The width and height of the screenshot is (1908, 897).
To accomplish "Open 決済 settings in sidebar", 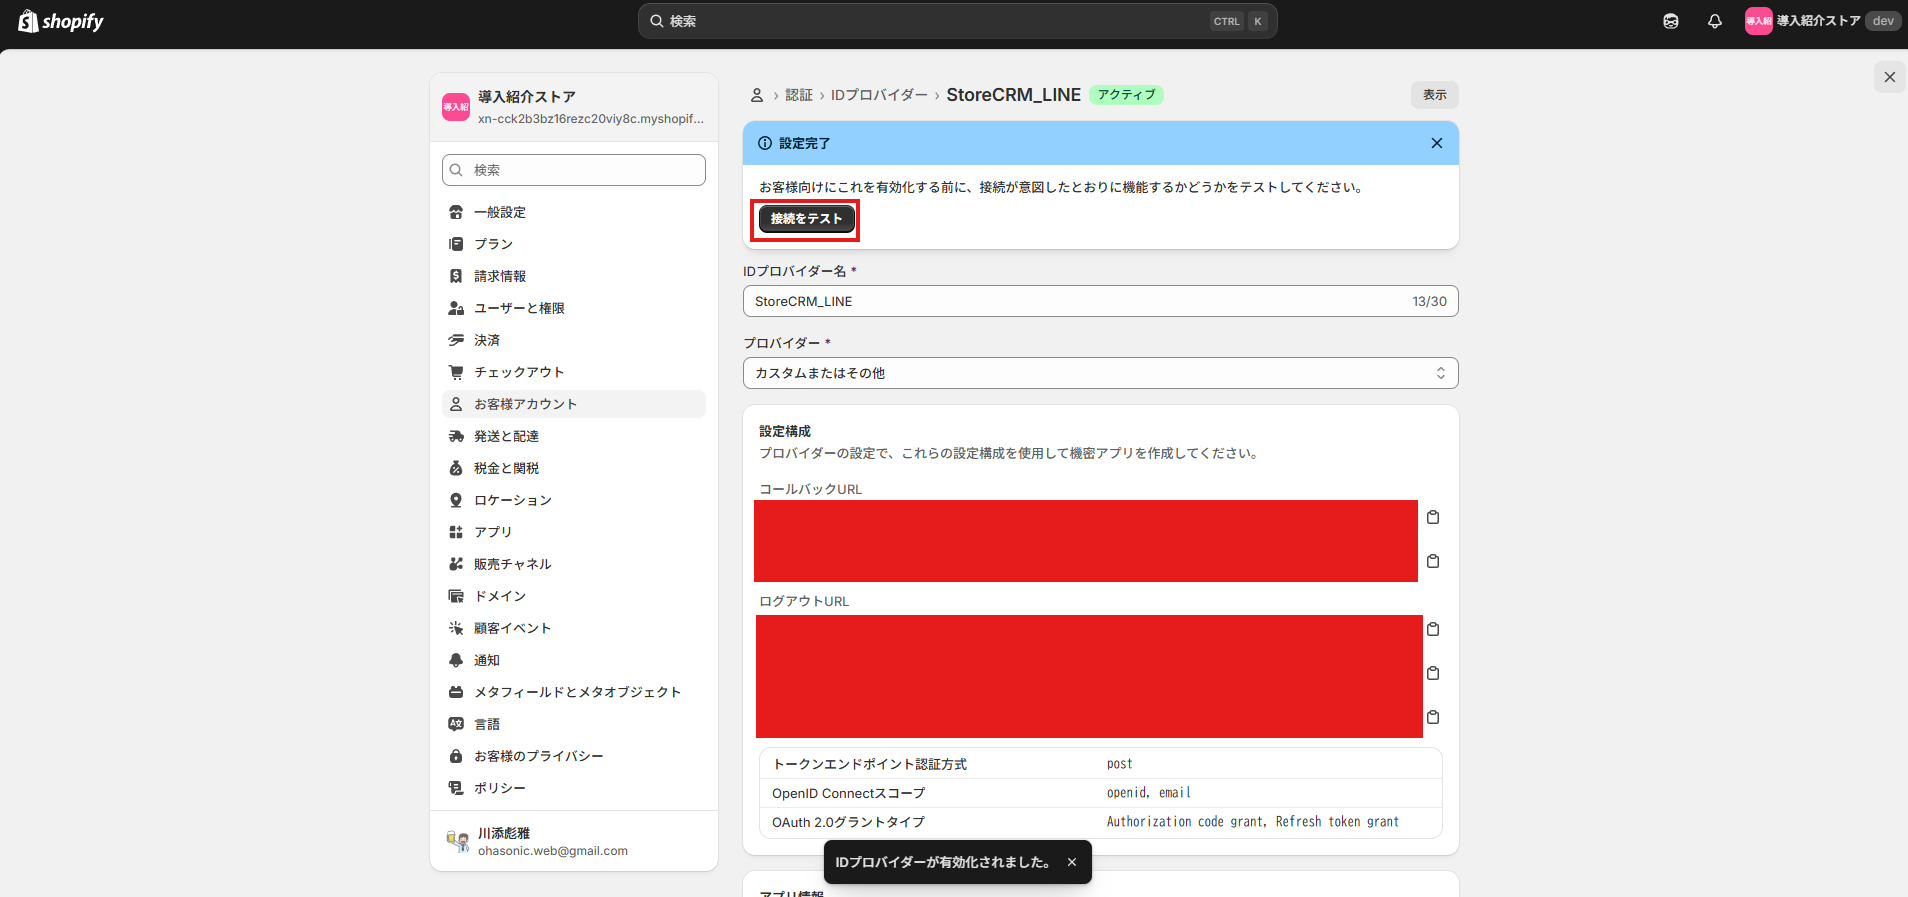I will tap(487, 340).
